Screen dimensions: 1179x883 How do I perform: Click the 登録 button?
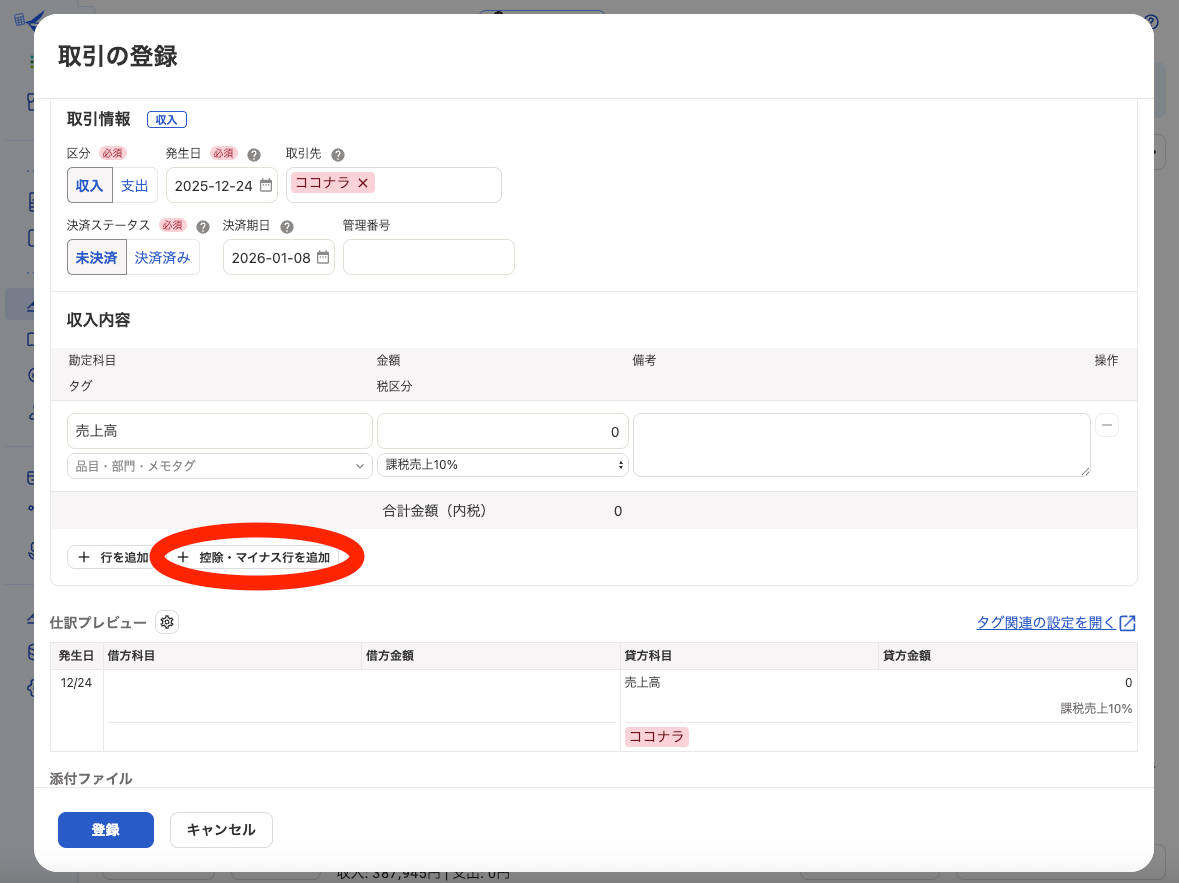(x=106, y=830)
